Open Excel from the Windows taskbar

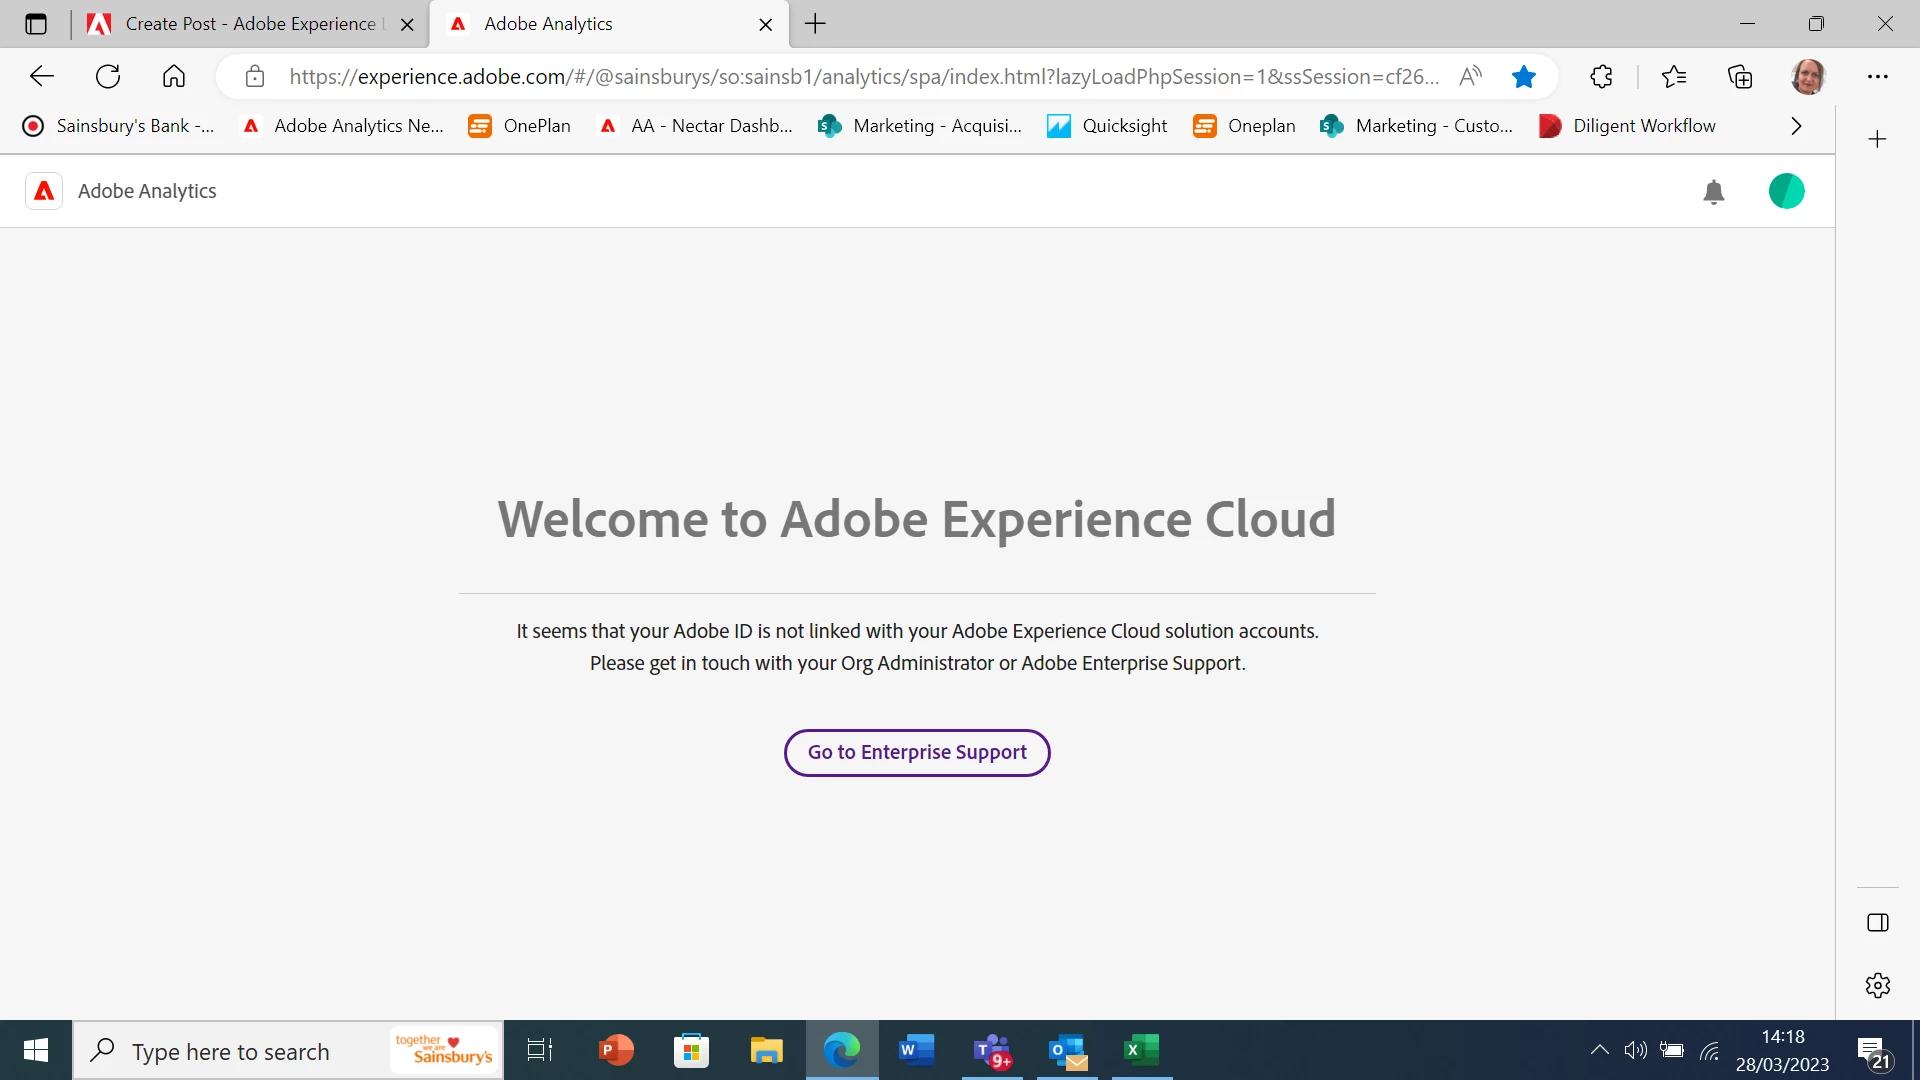tap(1140, 1050)
